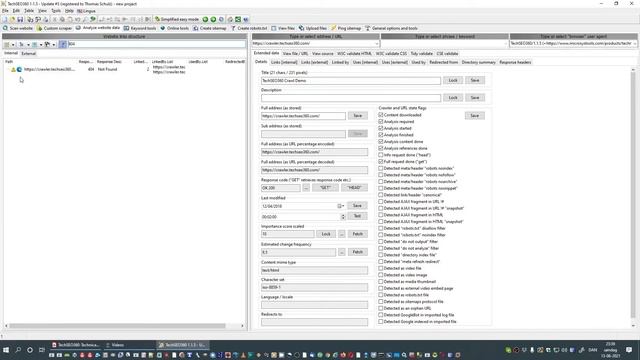Screen dimensions: 640x360
Task: Click the "GET" response code button
Action: [325, 188]
